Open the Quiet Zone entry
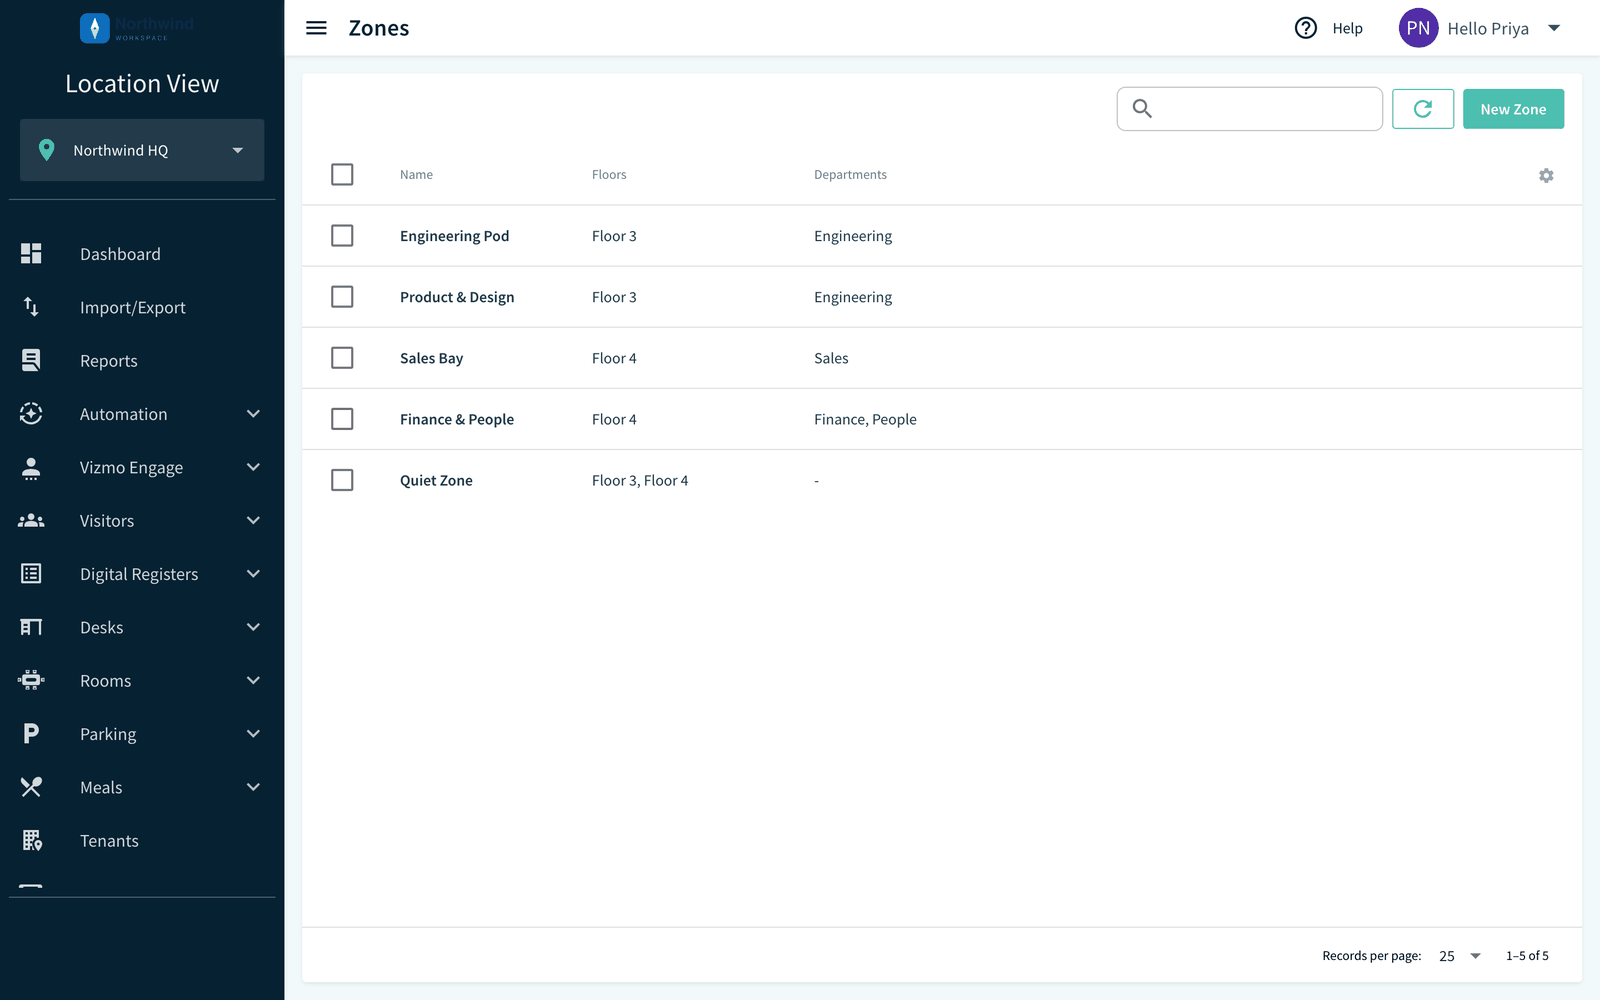Screen dimensions: 1600x1000 tap(436, 480)
